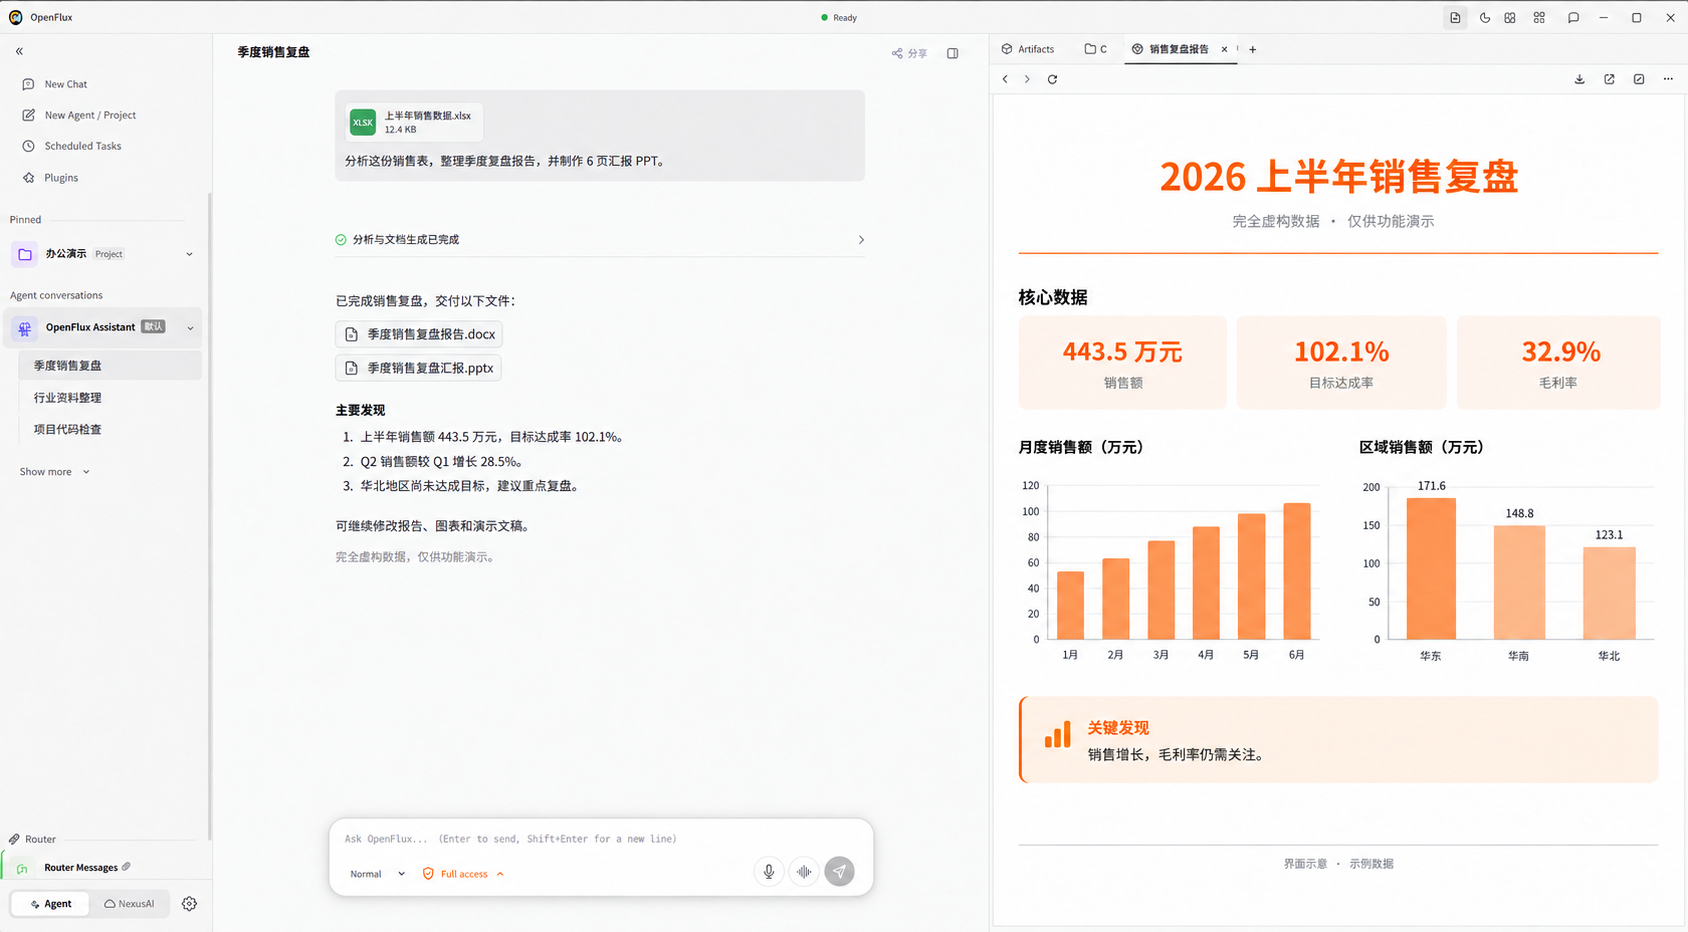This screenshot has height=932, width=1688.
Task: Open 季度销售复盘汇报.pptx file
Action: (418, 368)
